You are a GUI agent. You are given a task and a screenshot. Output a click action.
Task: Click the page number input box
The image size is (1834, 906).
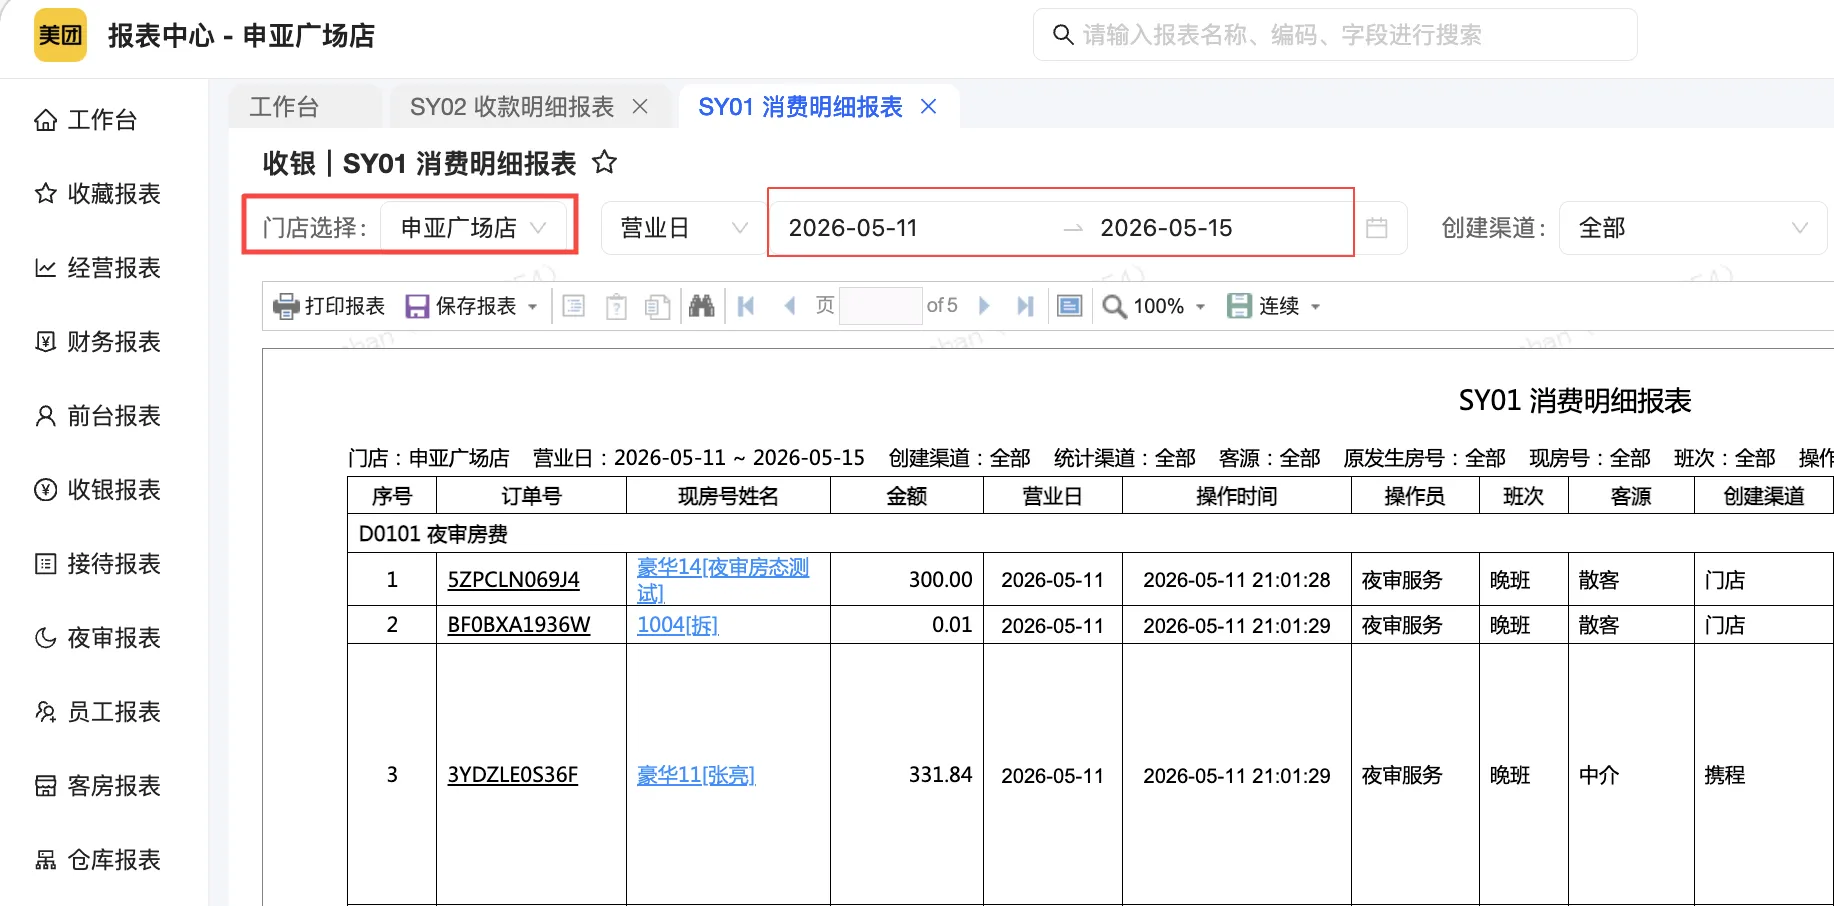pos(880,306)
